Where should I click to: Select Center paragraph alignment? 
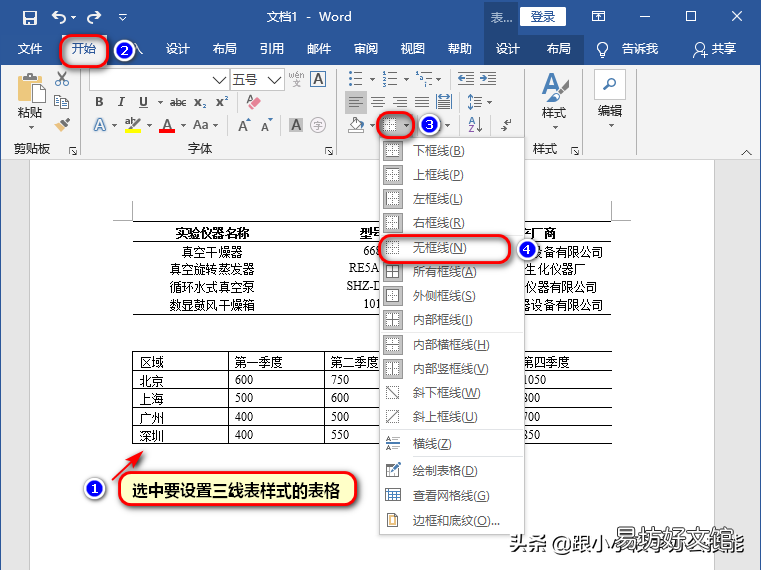pyautogui.click(x=378, y=102)
